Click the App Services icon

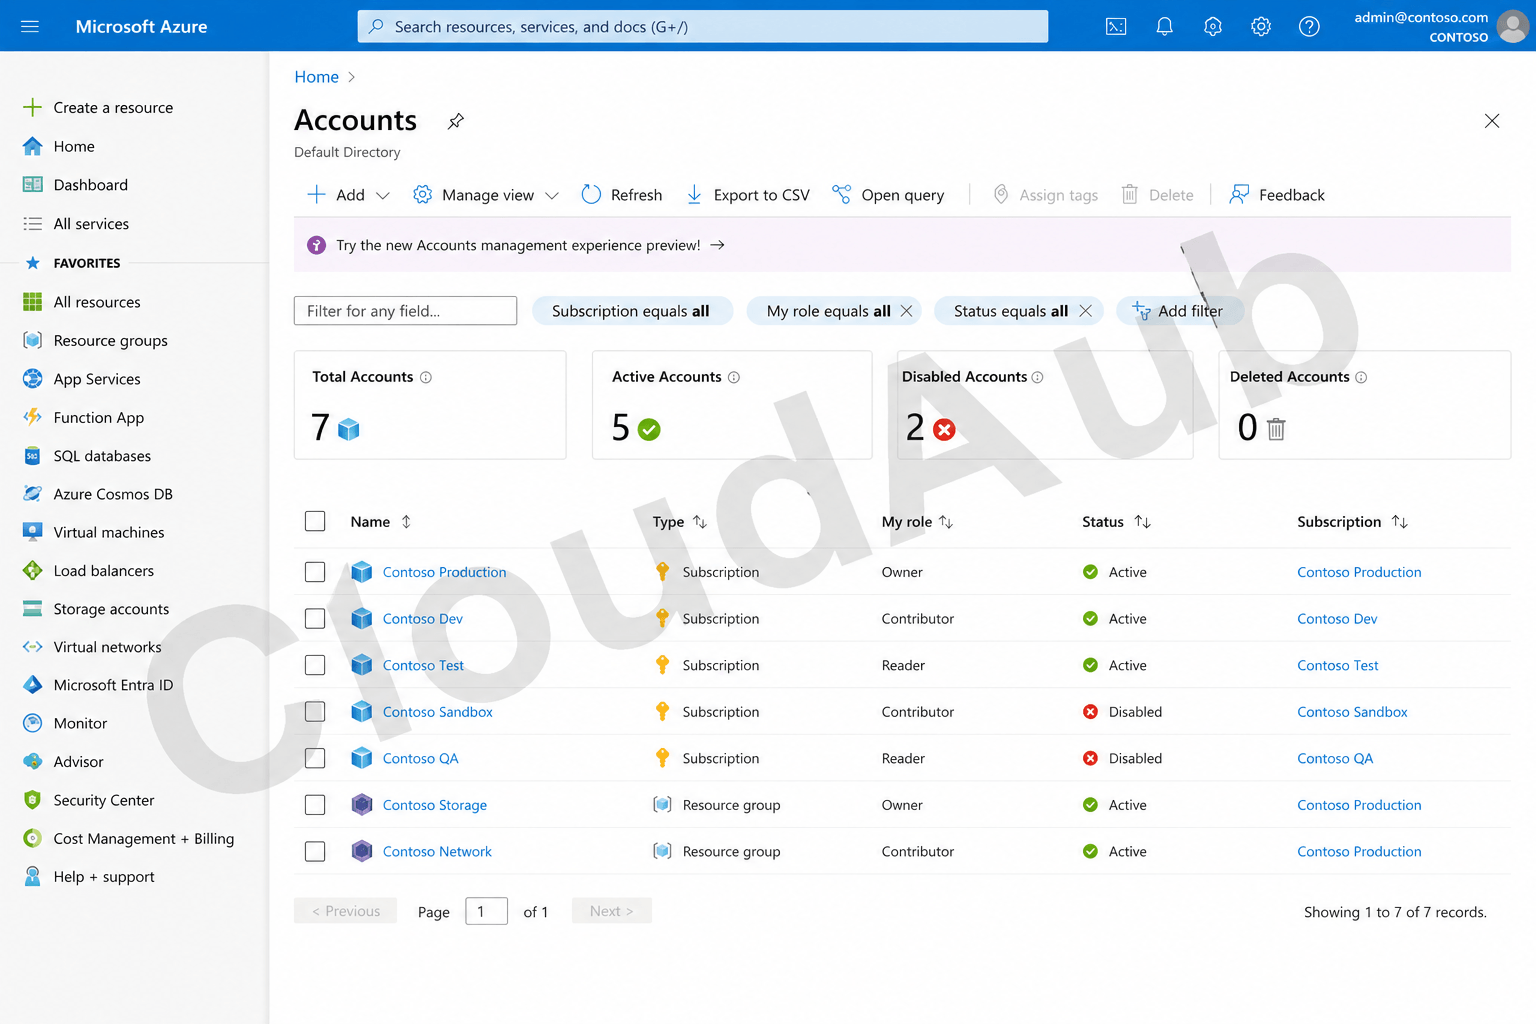click(x=32, y=379)
